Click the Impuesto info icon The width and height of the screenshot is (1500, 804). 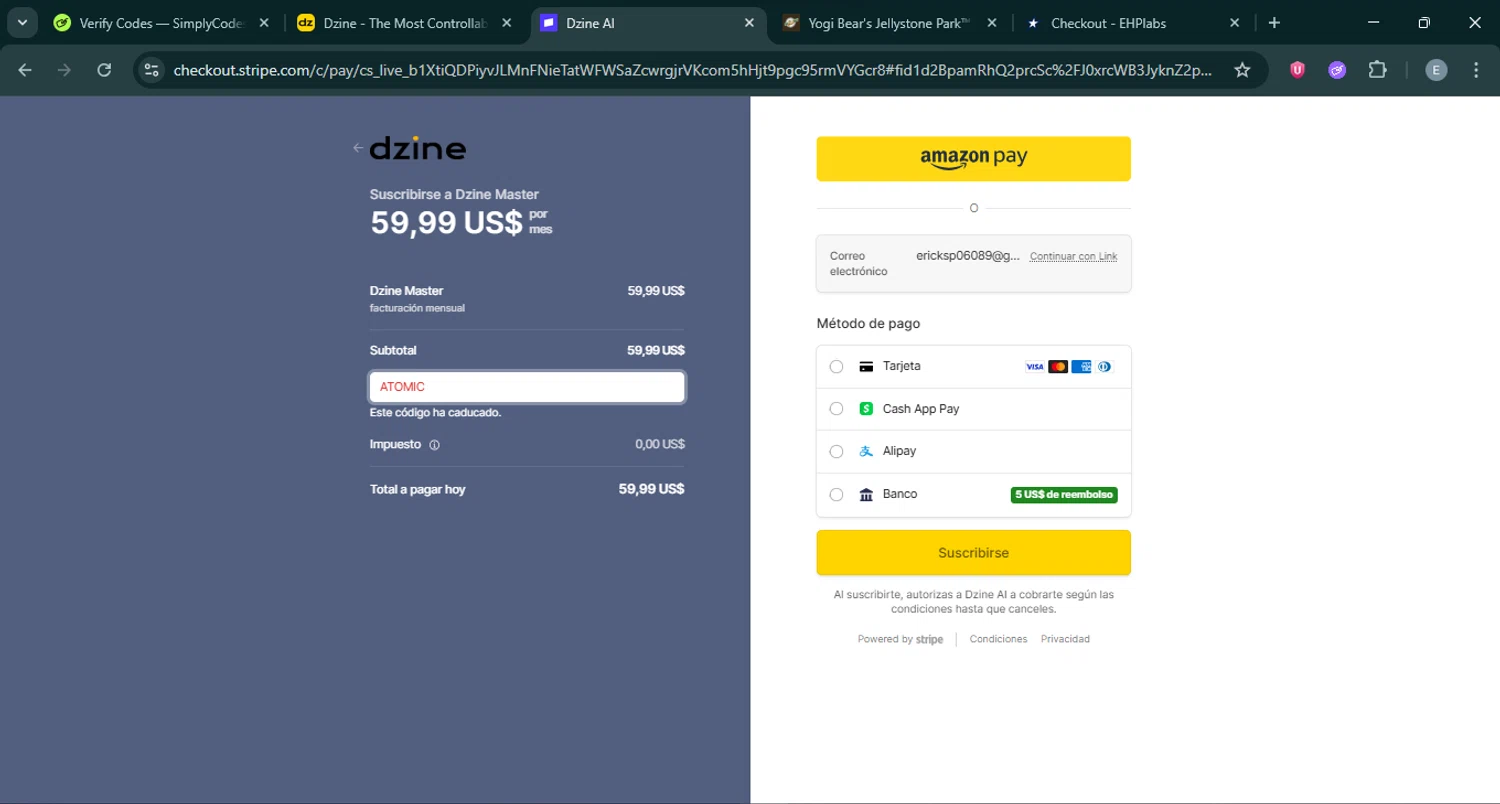click(434, 445)
